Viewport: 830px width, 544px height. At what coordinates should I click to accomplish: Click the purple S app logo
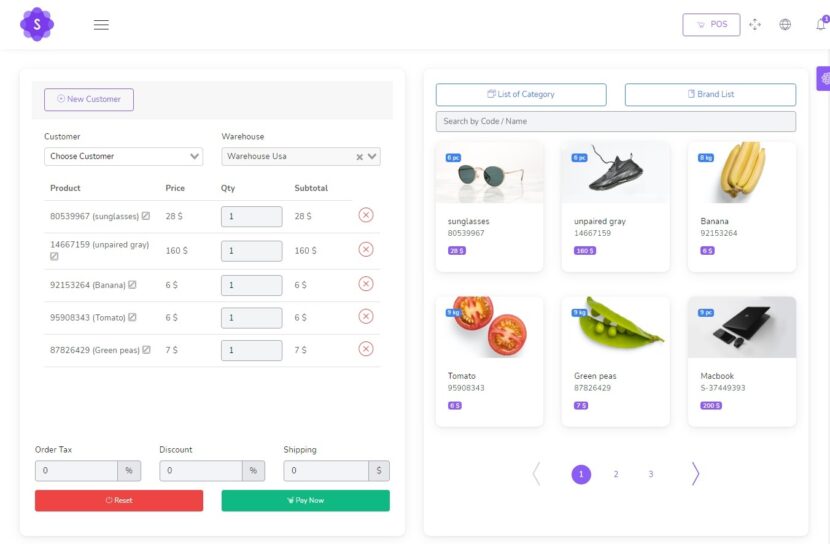tap(37, 24)
